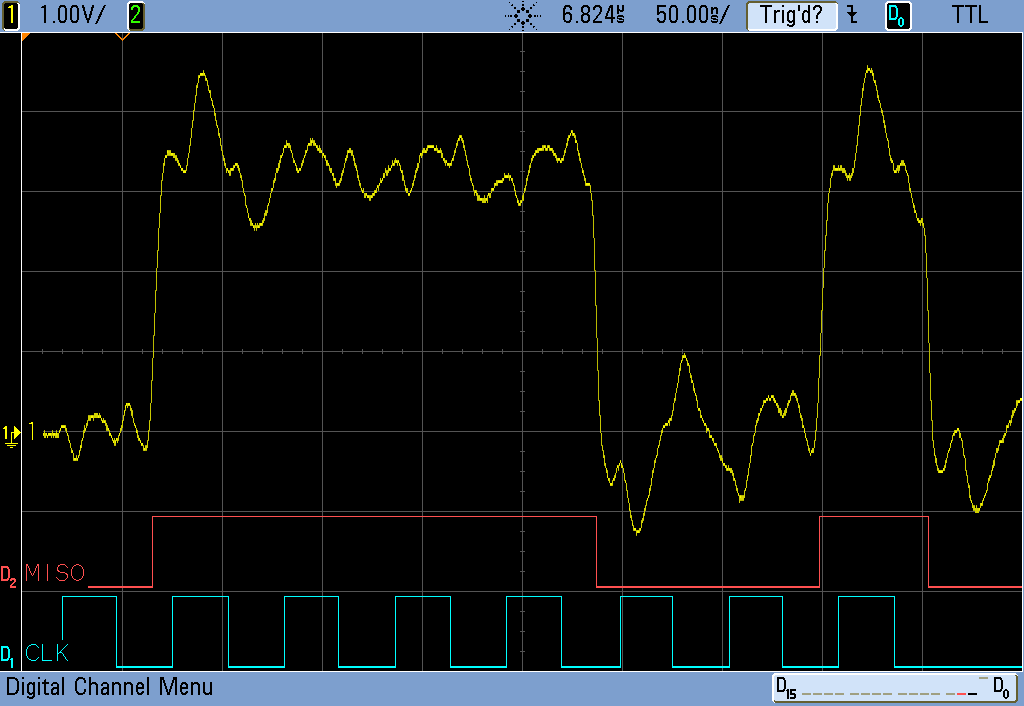Click the Trig'd? trigger status button

791,15
